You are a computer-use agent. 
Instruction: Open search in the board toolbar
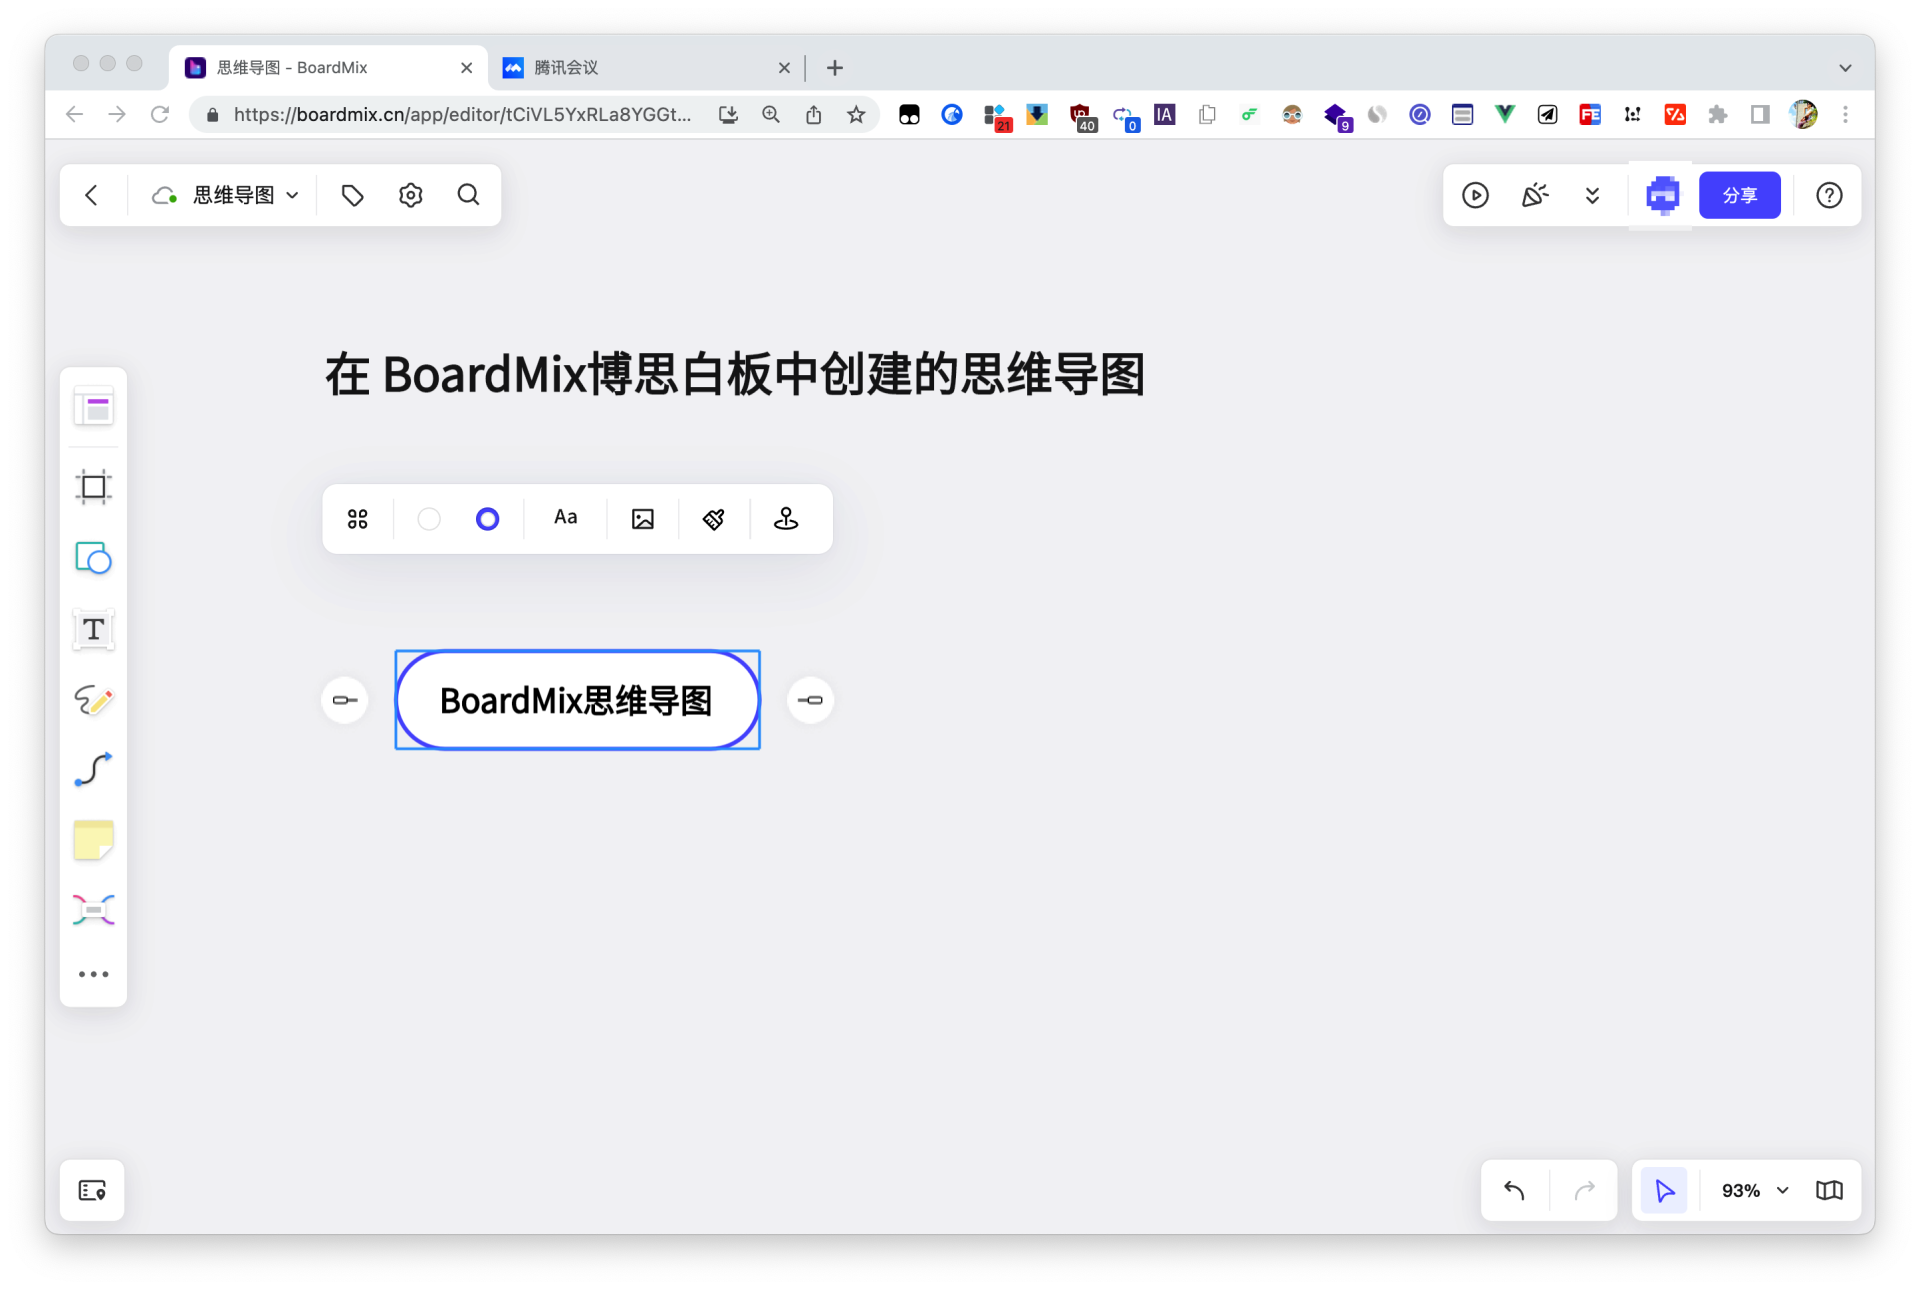(x=469, y=195)
